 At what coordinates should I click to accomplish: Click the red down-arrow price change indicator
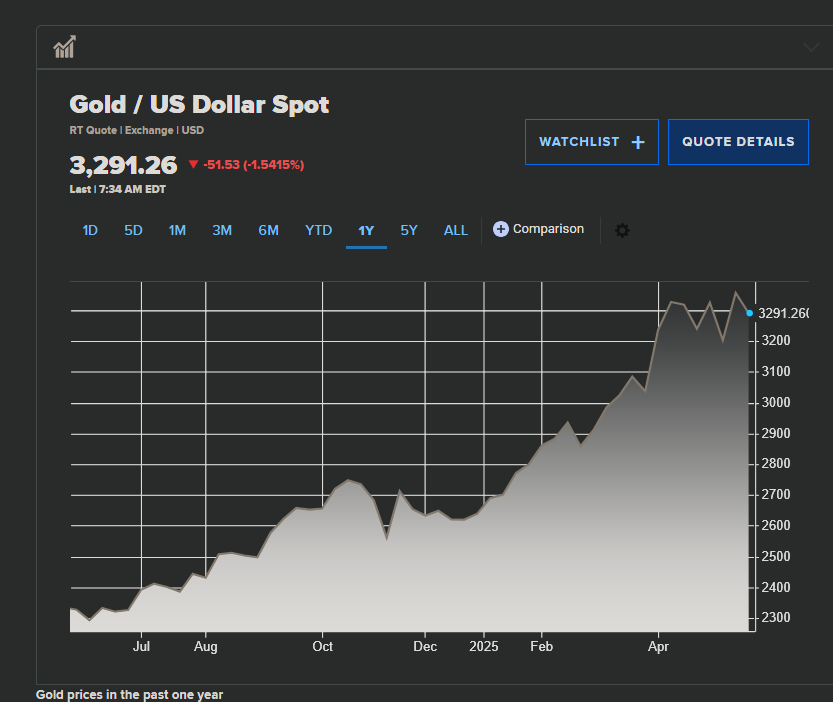pyautogui.click(x=193, y=165)
